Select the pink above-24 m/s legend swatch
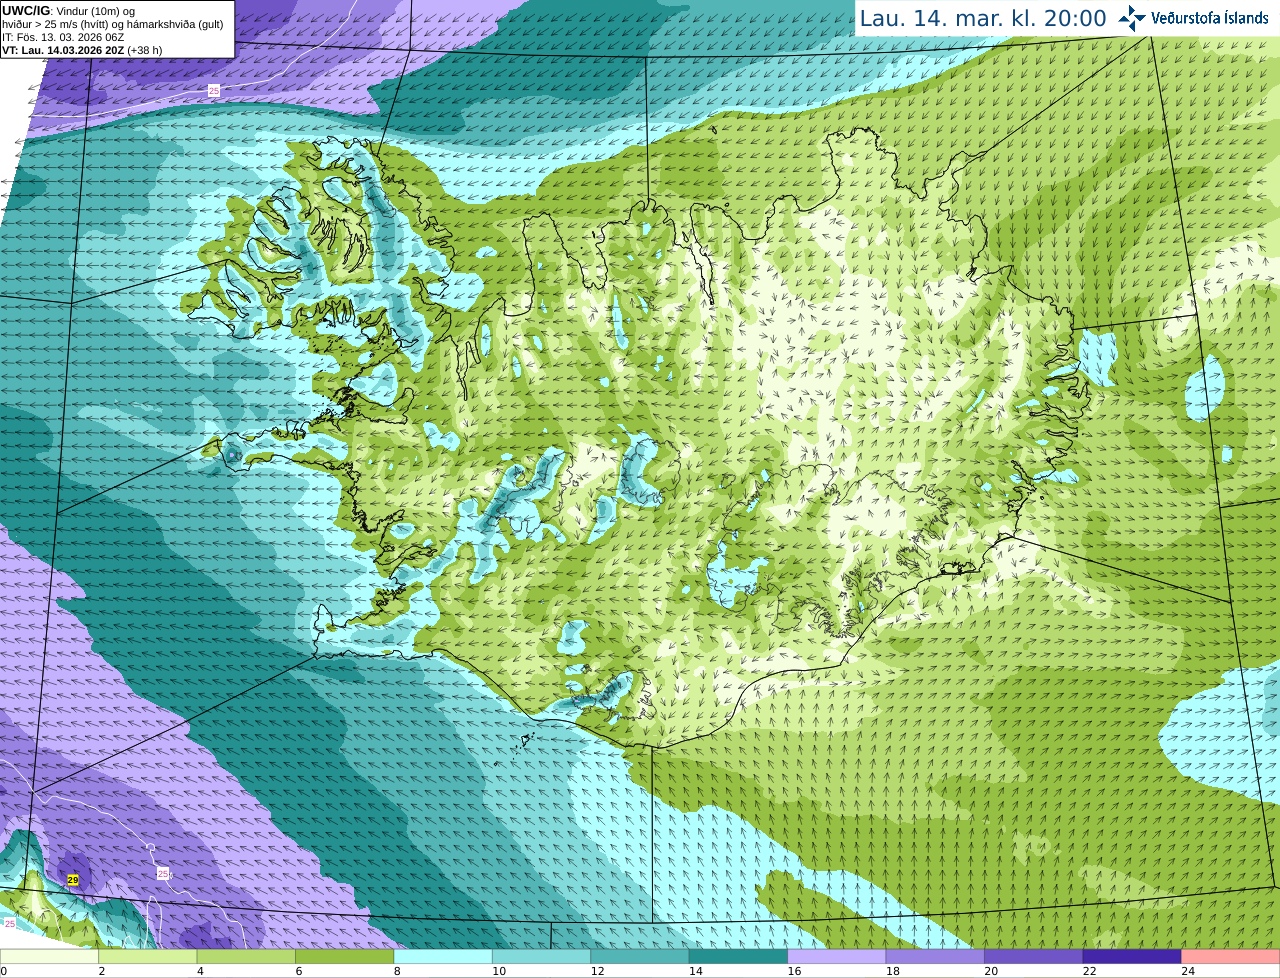The width and height of the screenshot is (1280, 978). [1231, 957]
